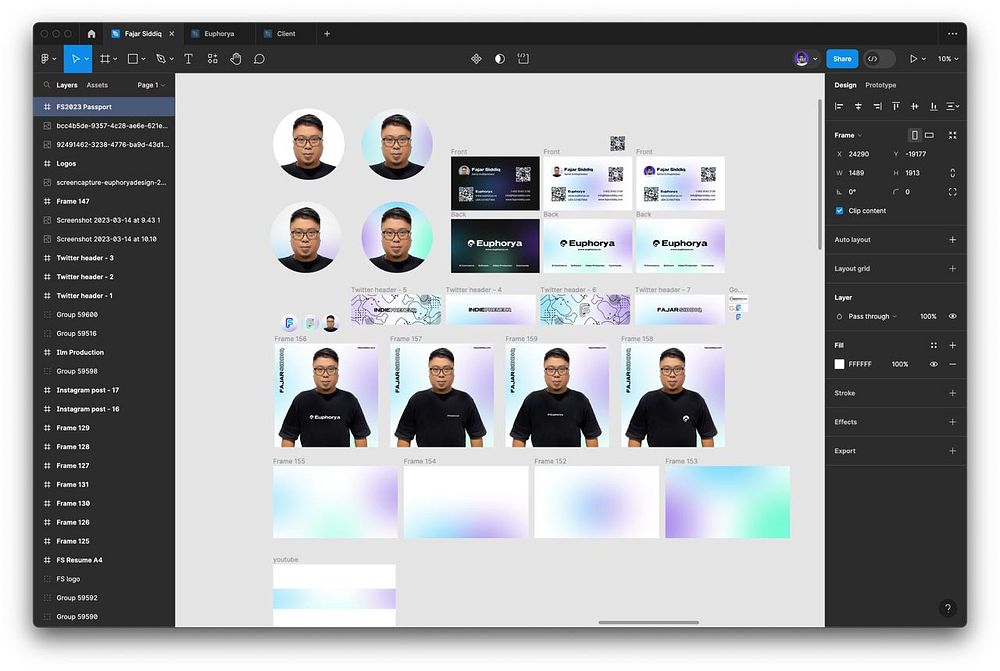
Task: Select the Text tool
Action: pyautogui.click(x=188, y=59)
